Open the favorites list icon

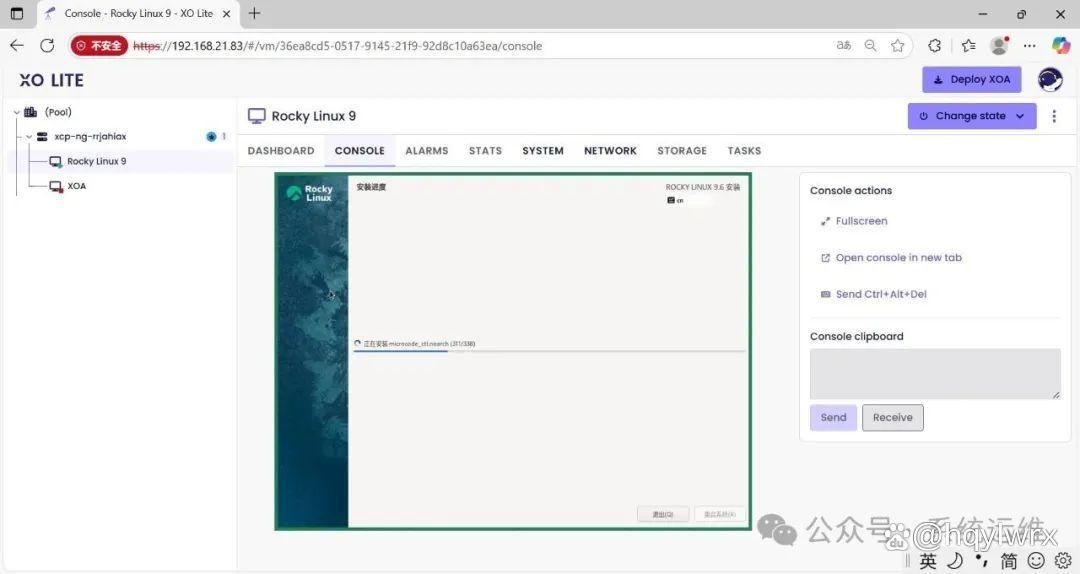pos(968,45)
